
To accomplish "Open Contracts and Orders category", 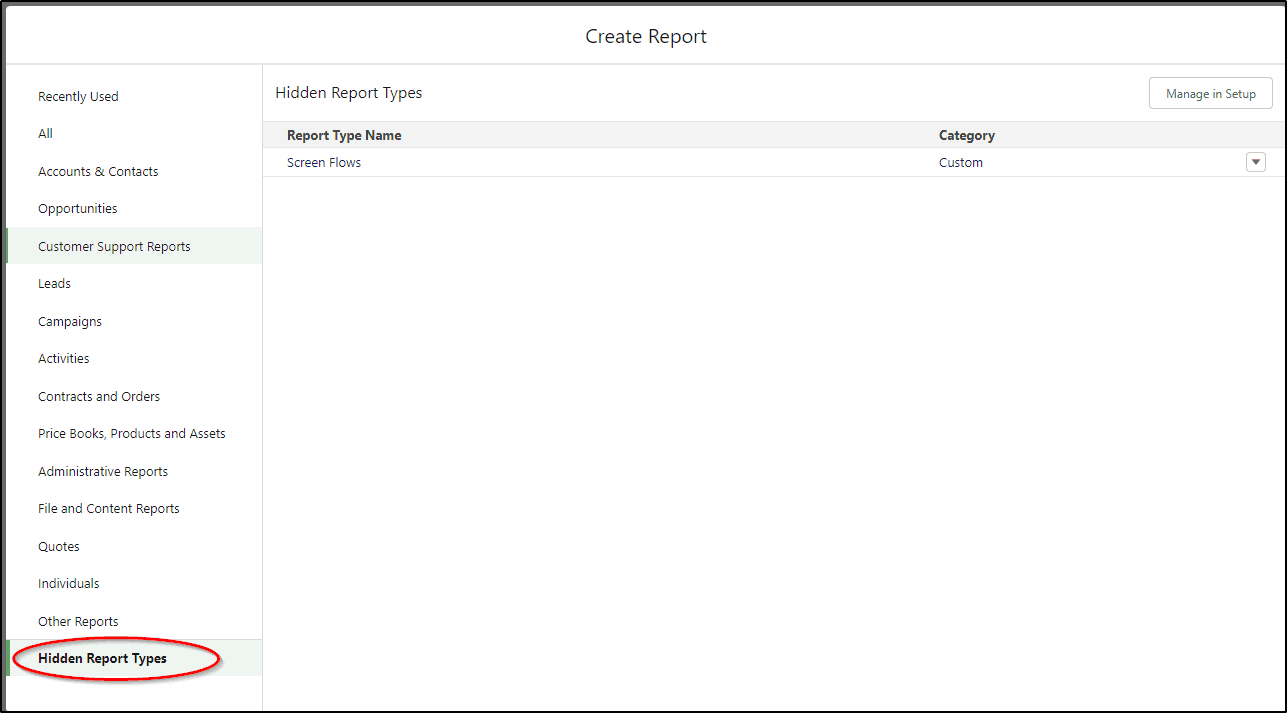I will (99, 397).
